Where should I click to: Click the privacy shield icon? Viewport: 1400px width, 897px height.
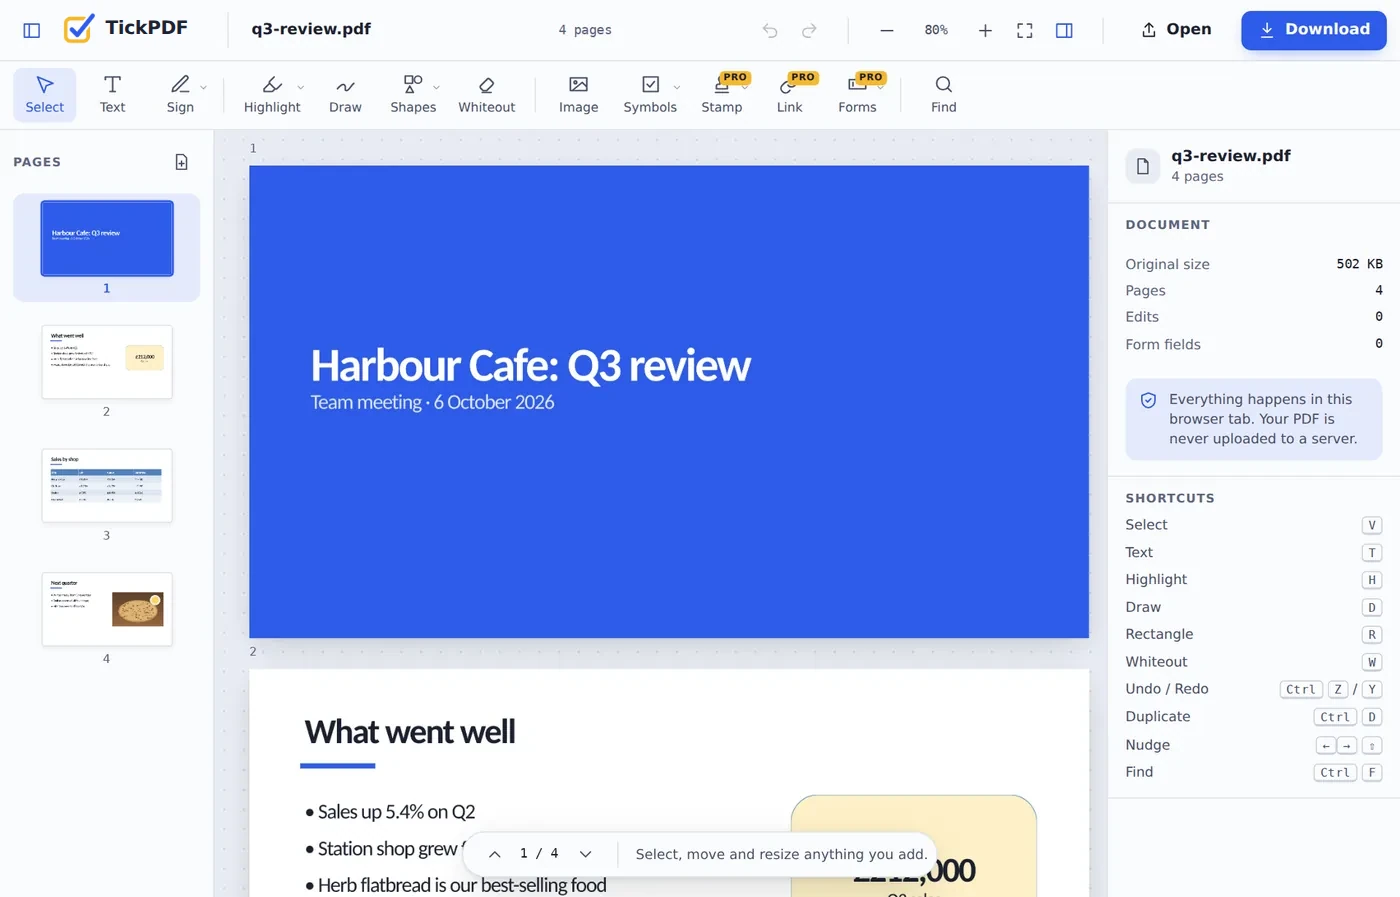tap(1148, 400)
